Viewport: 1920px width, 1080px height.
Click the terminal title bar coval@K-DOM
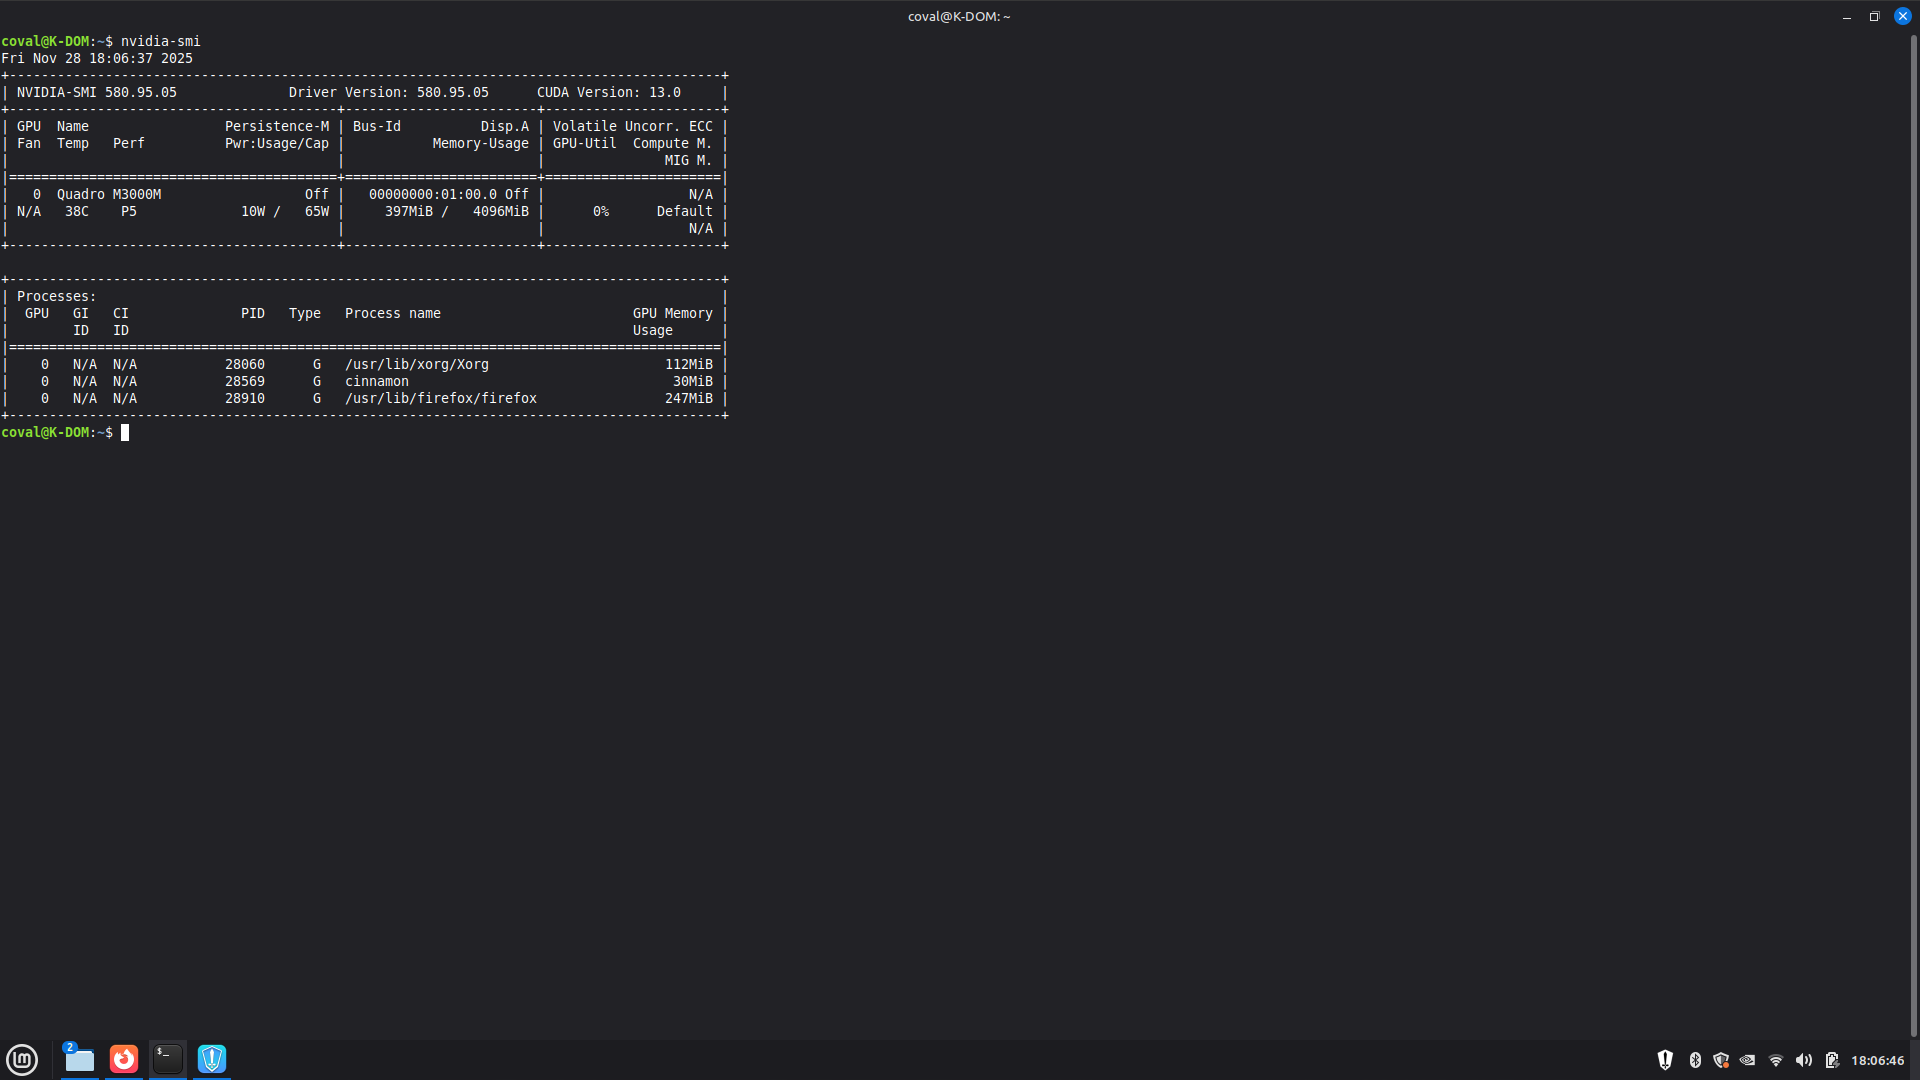coord(958,16)
